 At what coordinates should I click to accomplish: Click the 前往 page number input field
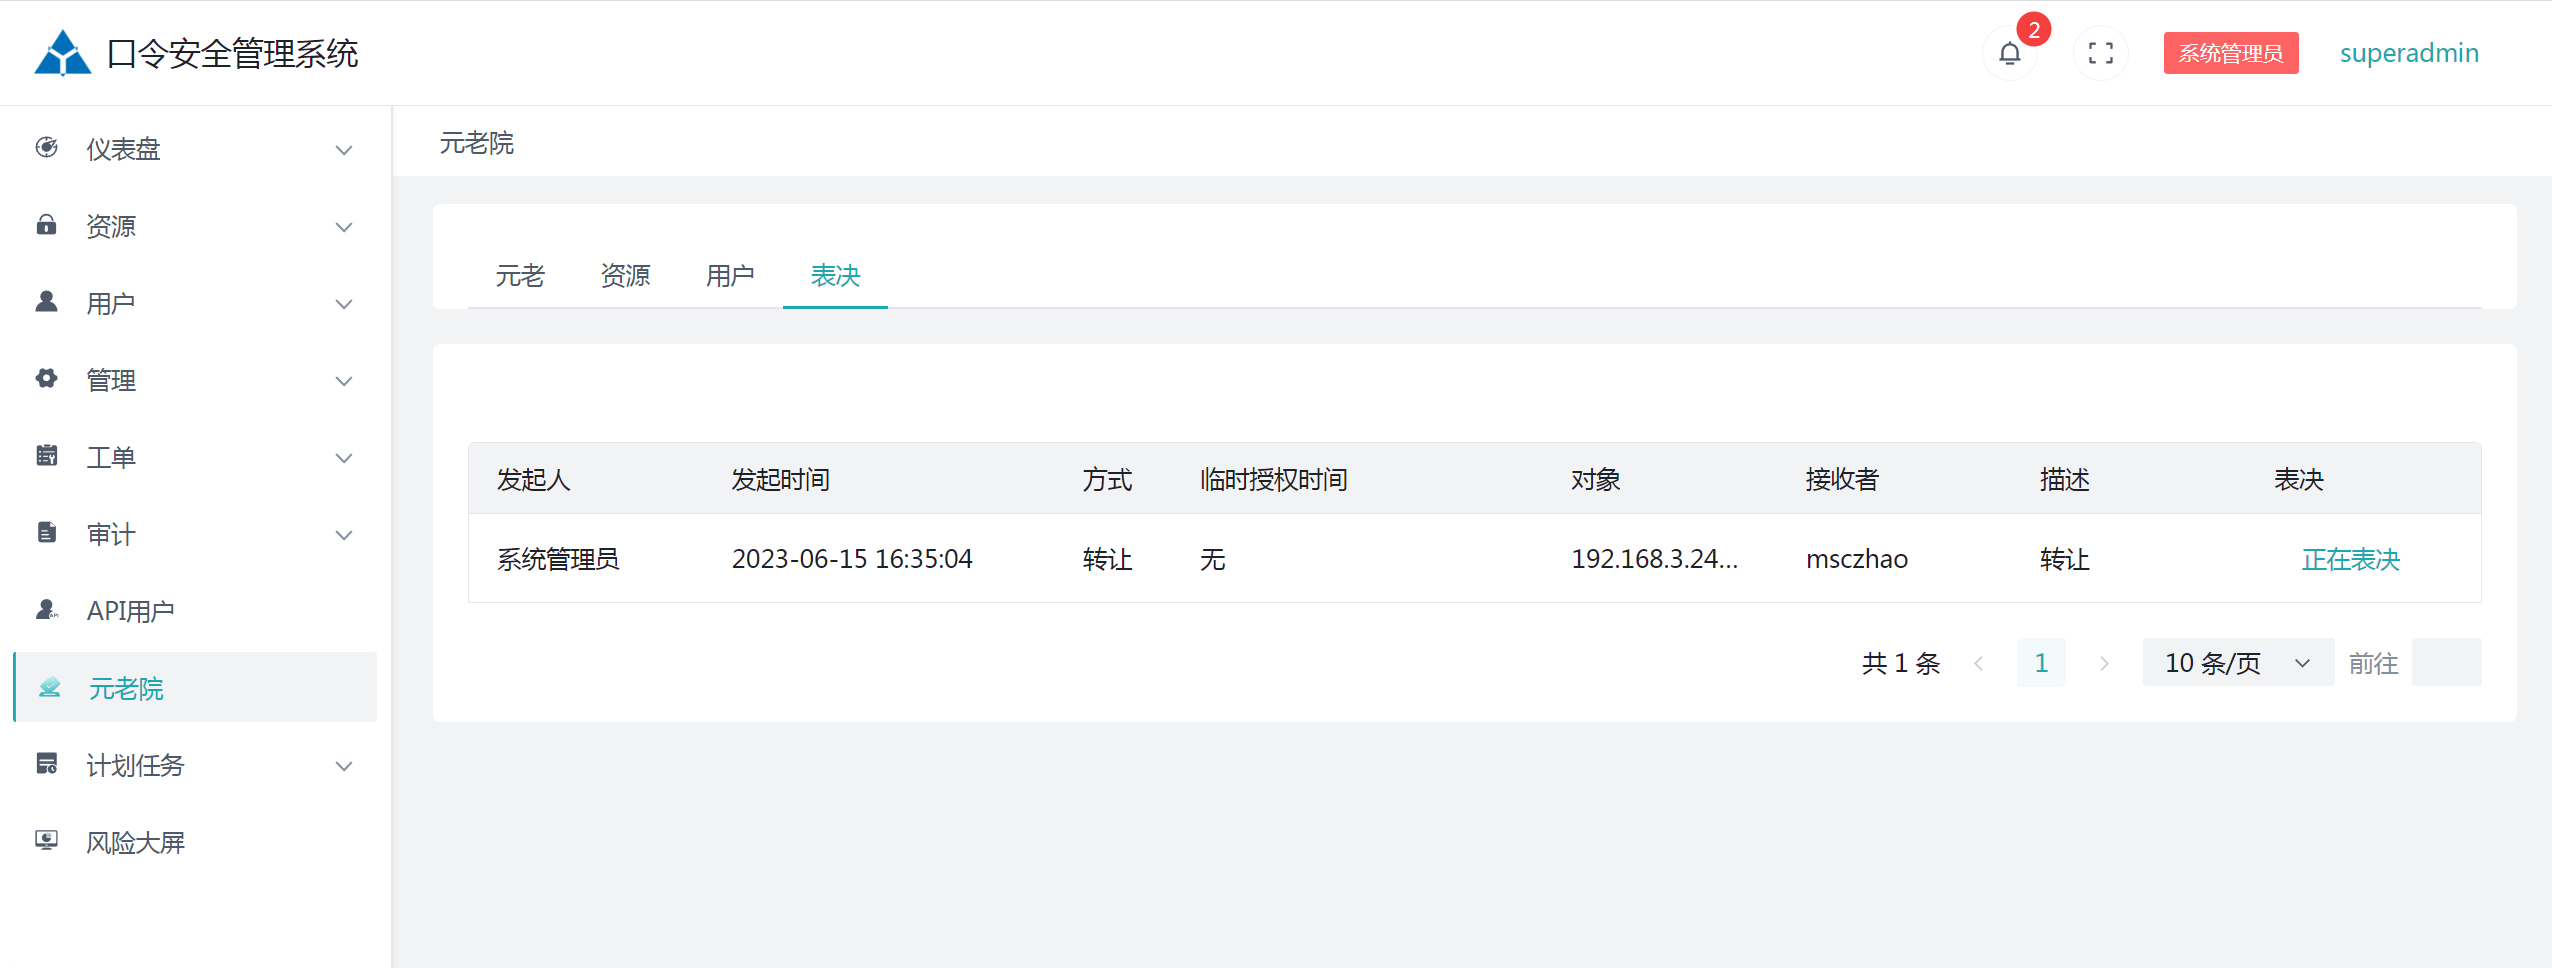(x=2446, y=663)
